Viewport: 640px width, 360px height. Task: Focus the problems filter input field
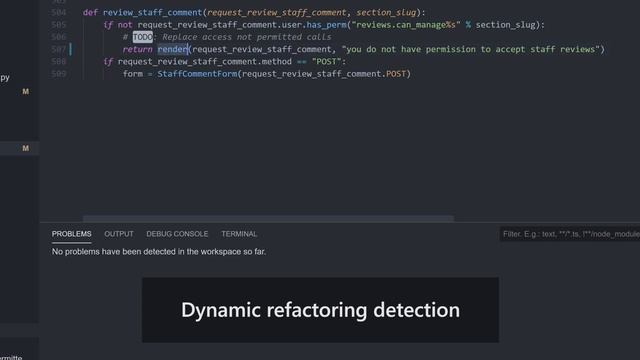[570, 234]
